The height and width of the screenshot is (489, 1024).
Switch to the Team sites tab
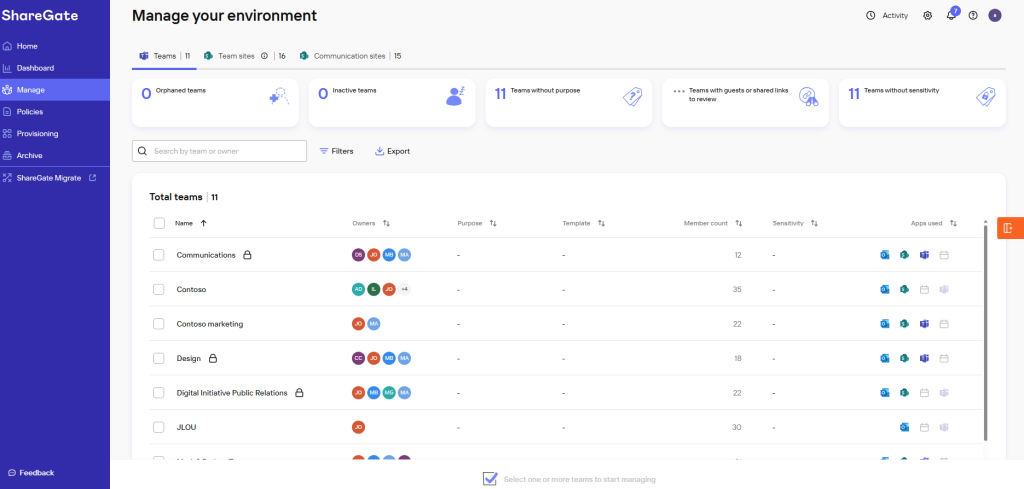244,56
